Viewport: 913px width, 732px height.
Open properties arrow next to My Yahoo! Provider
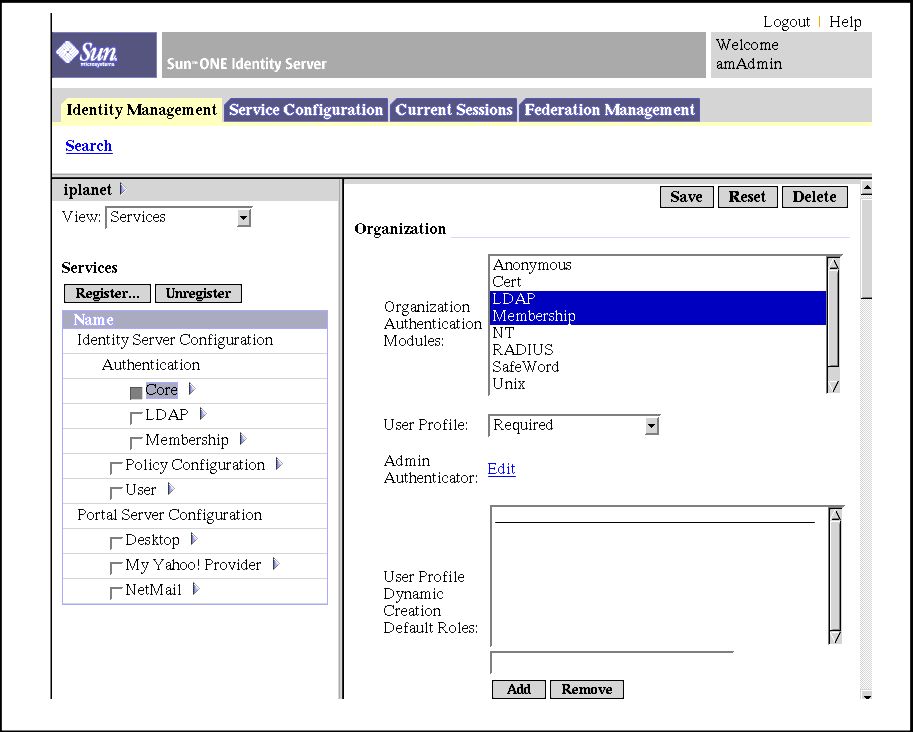(x=276, y=564)
